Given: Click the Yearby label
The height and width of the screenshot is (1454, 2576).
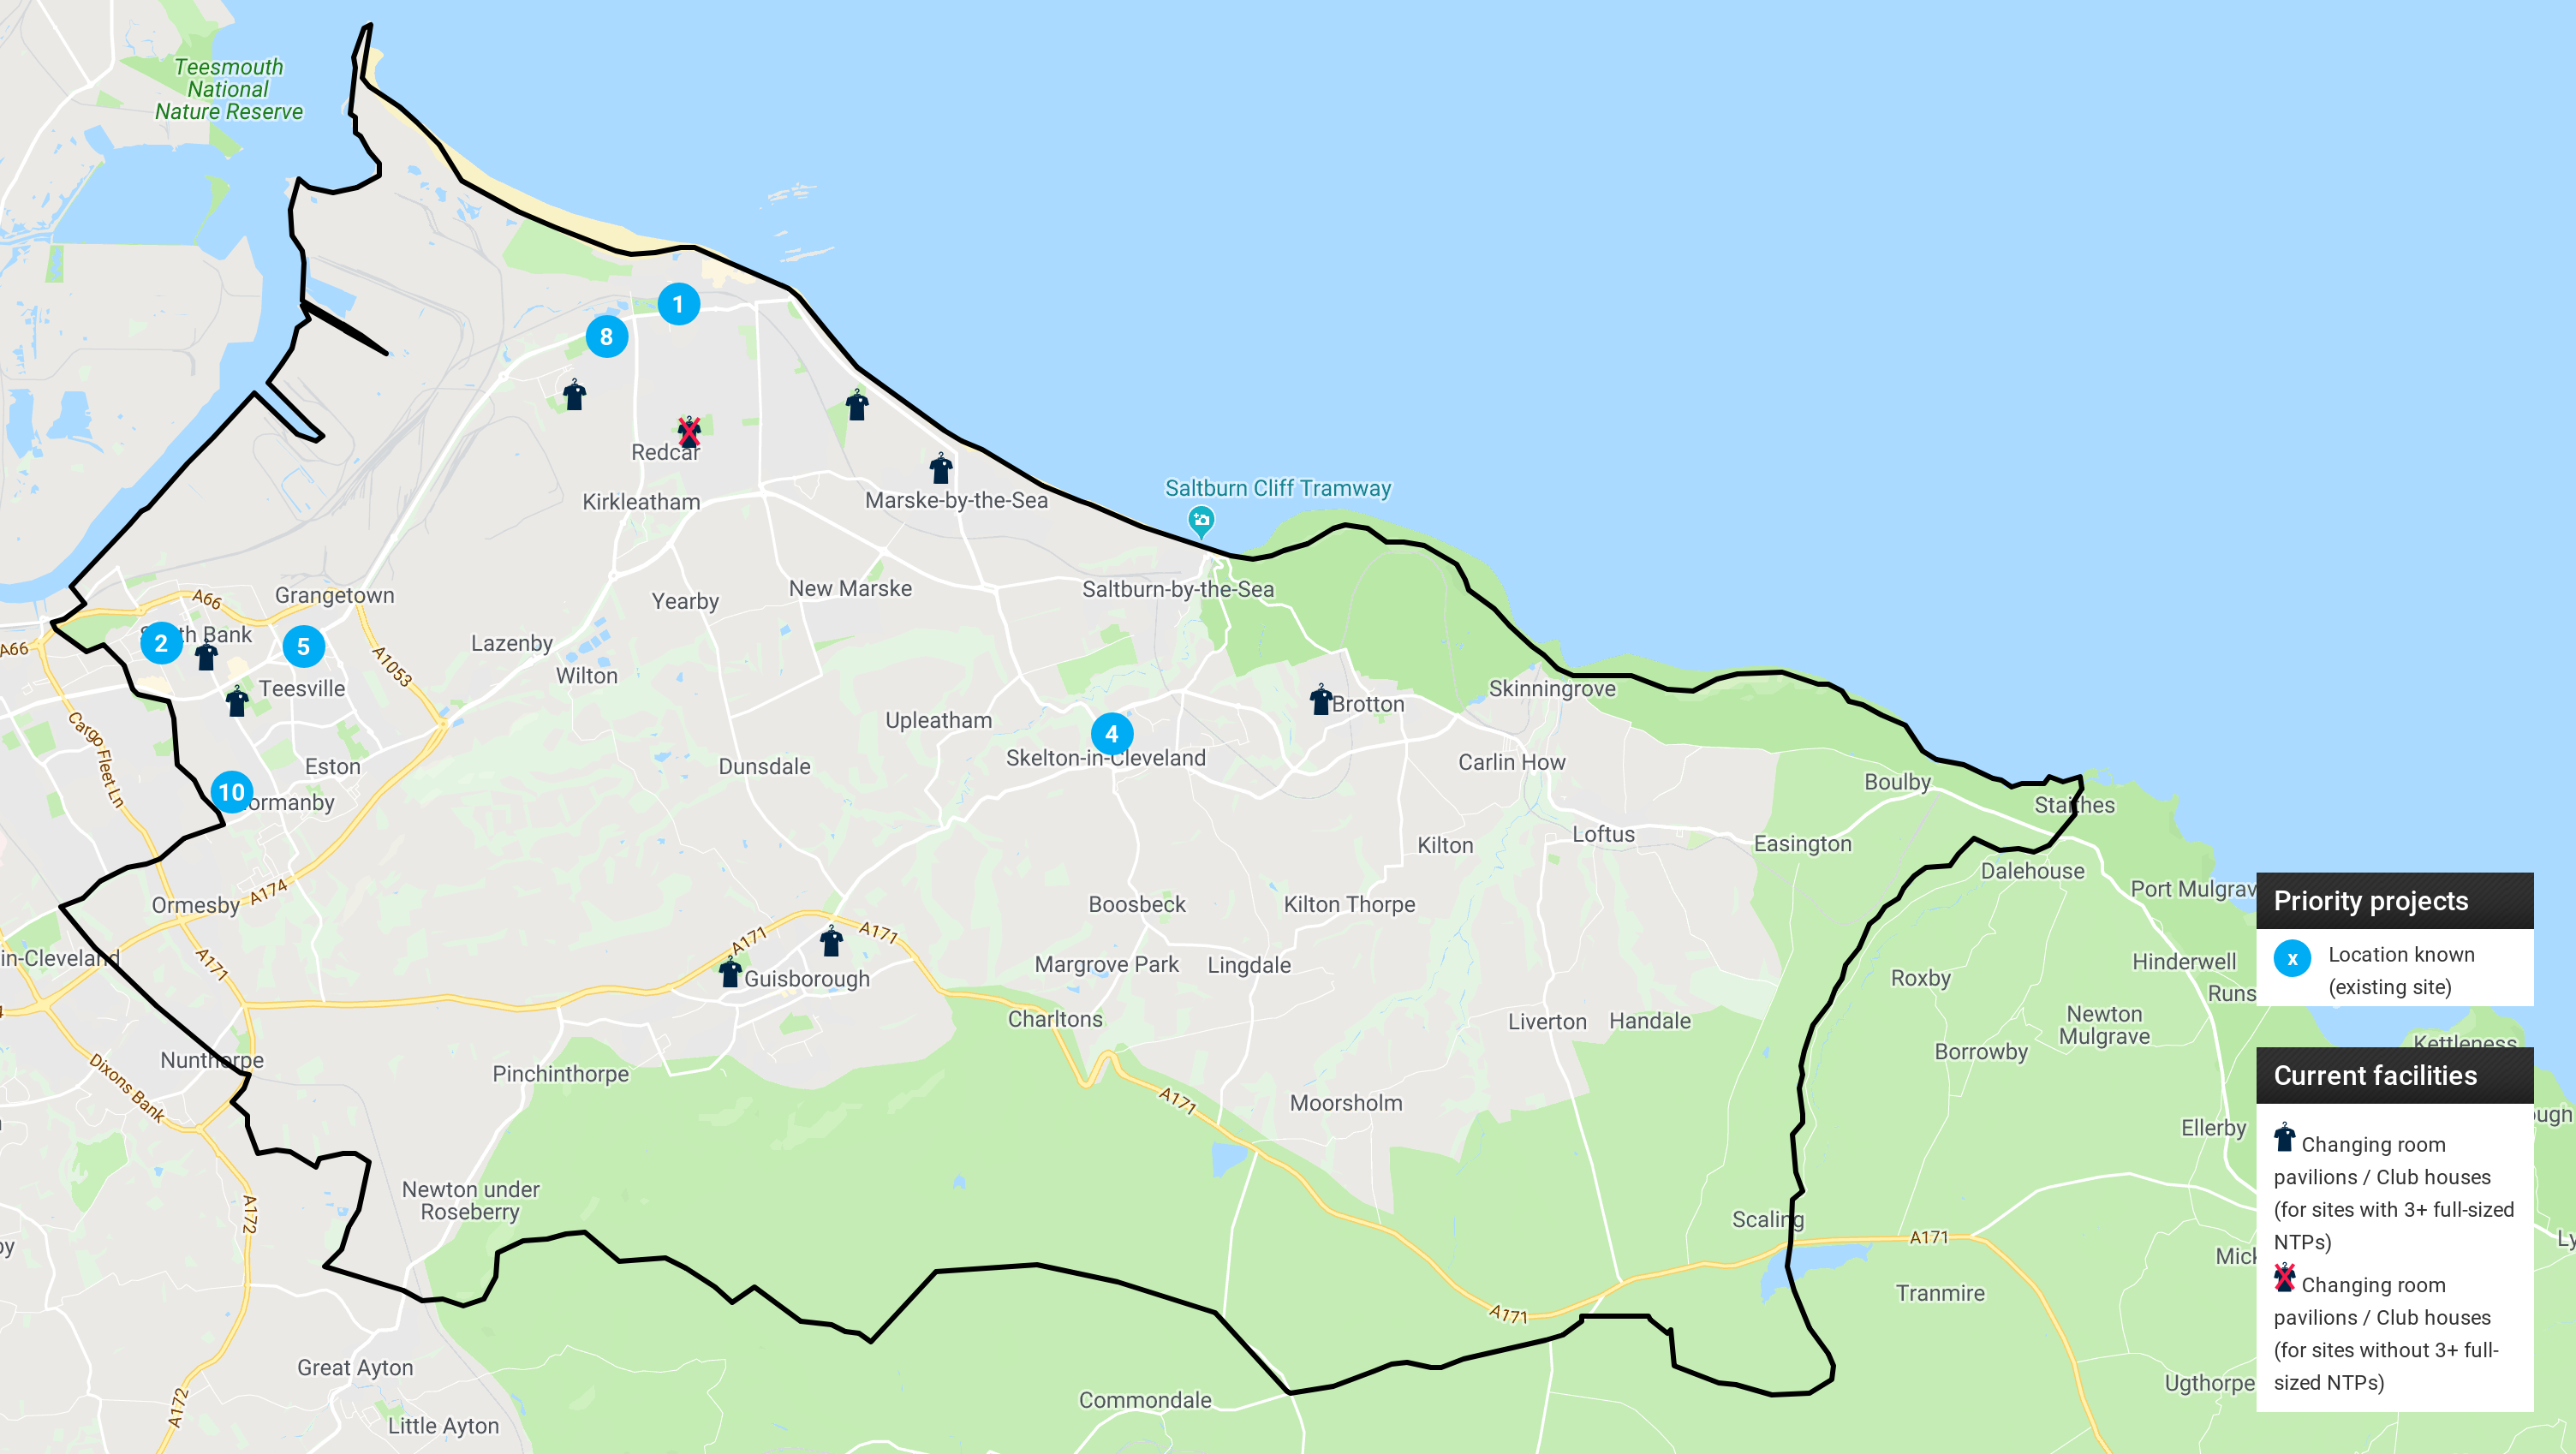Looking at the screenshot, I should (685, 601).
